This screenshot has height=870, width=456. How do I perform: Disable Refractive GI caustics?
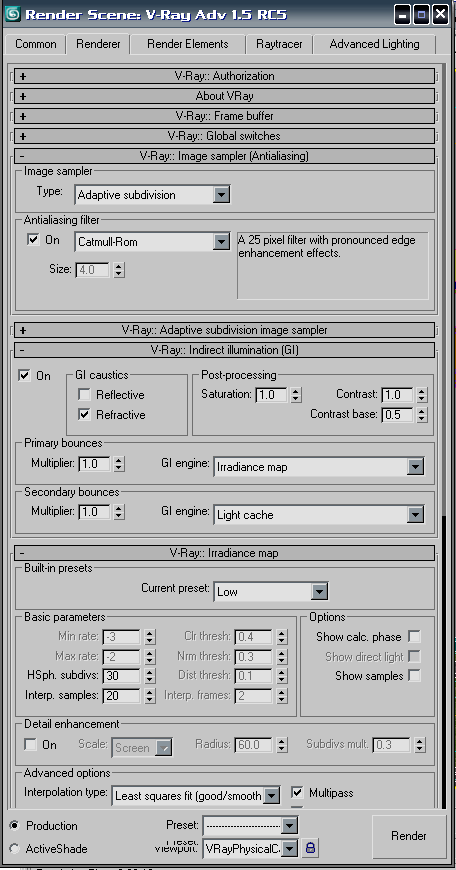(x=84, y=414)
